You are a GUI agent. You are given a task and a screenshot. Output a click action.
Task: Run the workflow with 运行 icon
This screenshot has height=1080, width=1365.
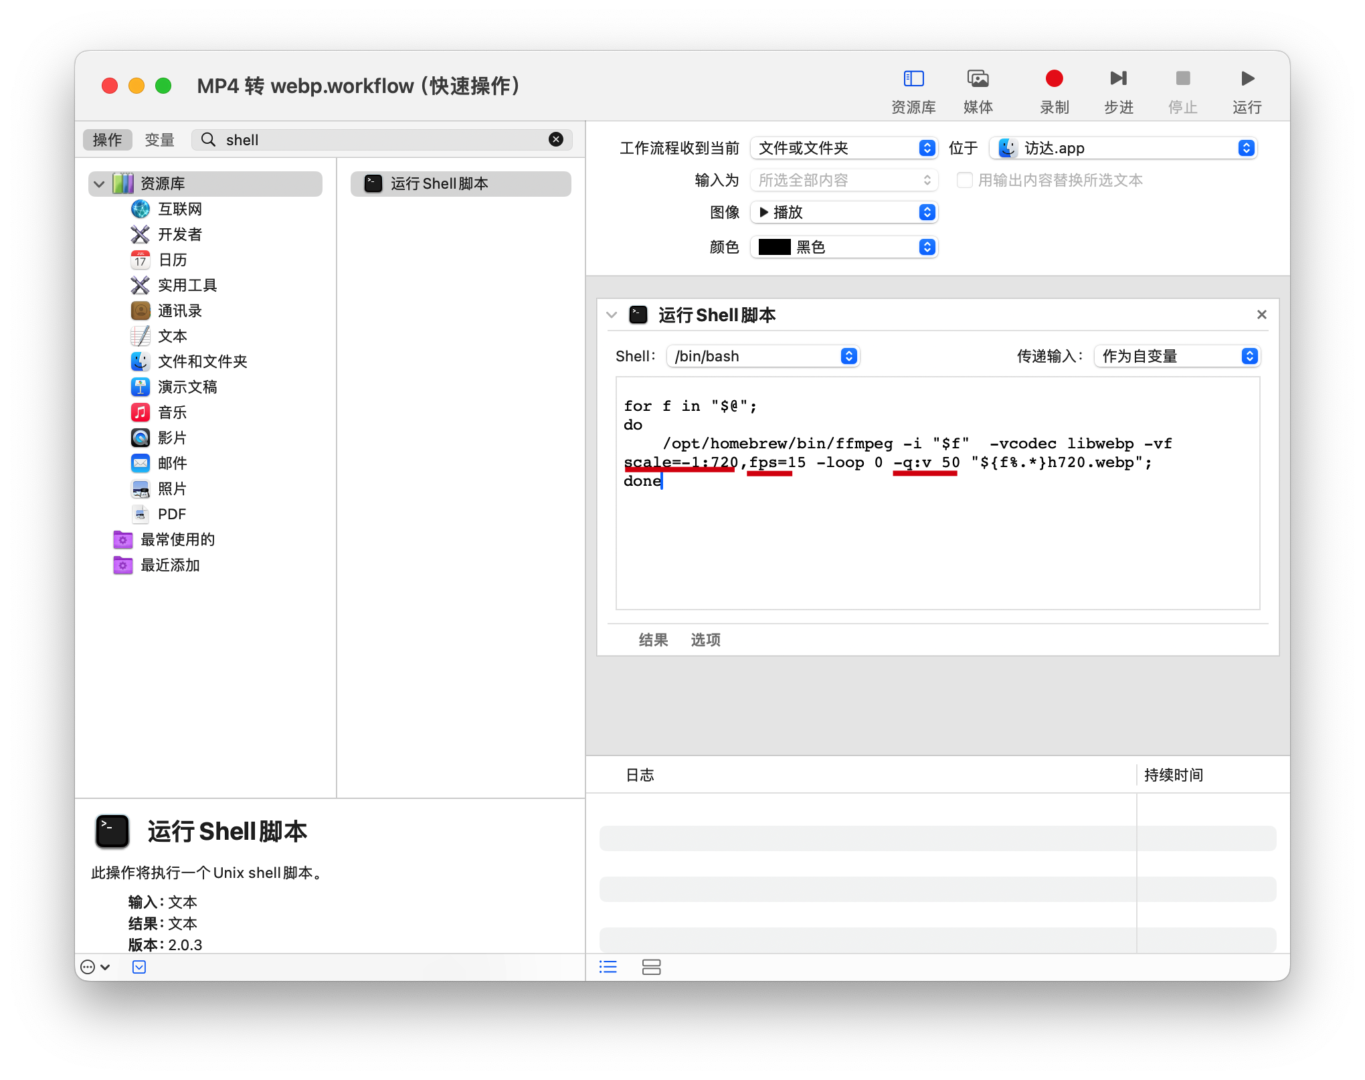click(x=1247, y=79)
